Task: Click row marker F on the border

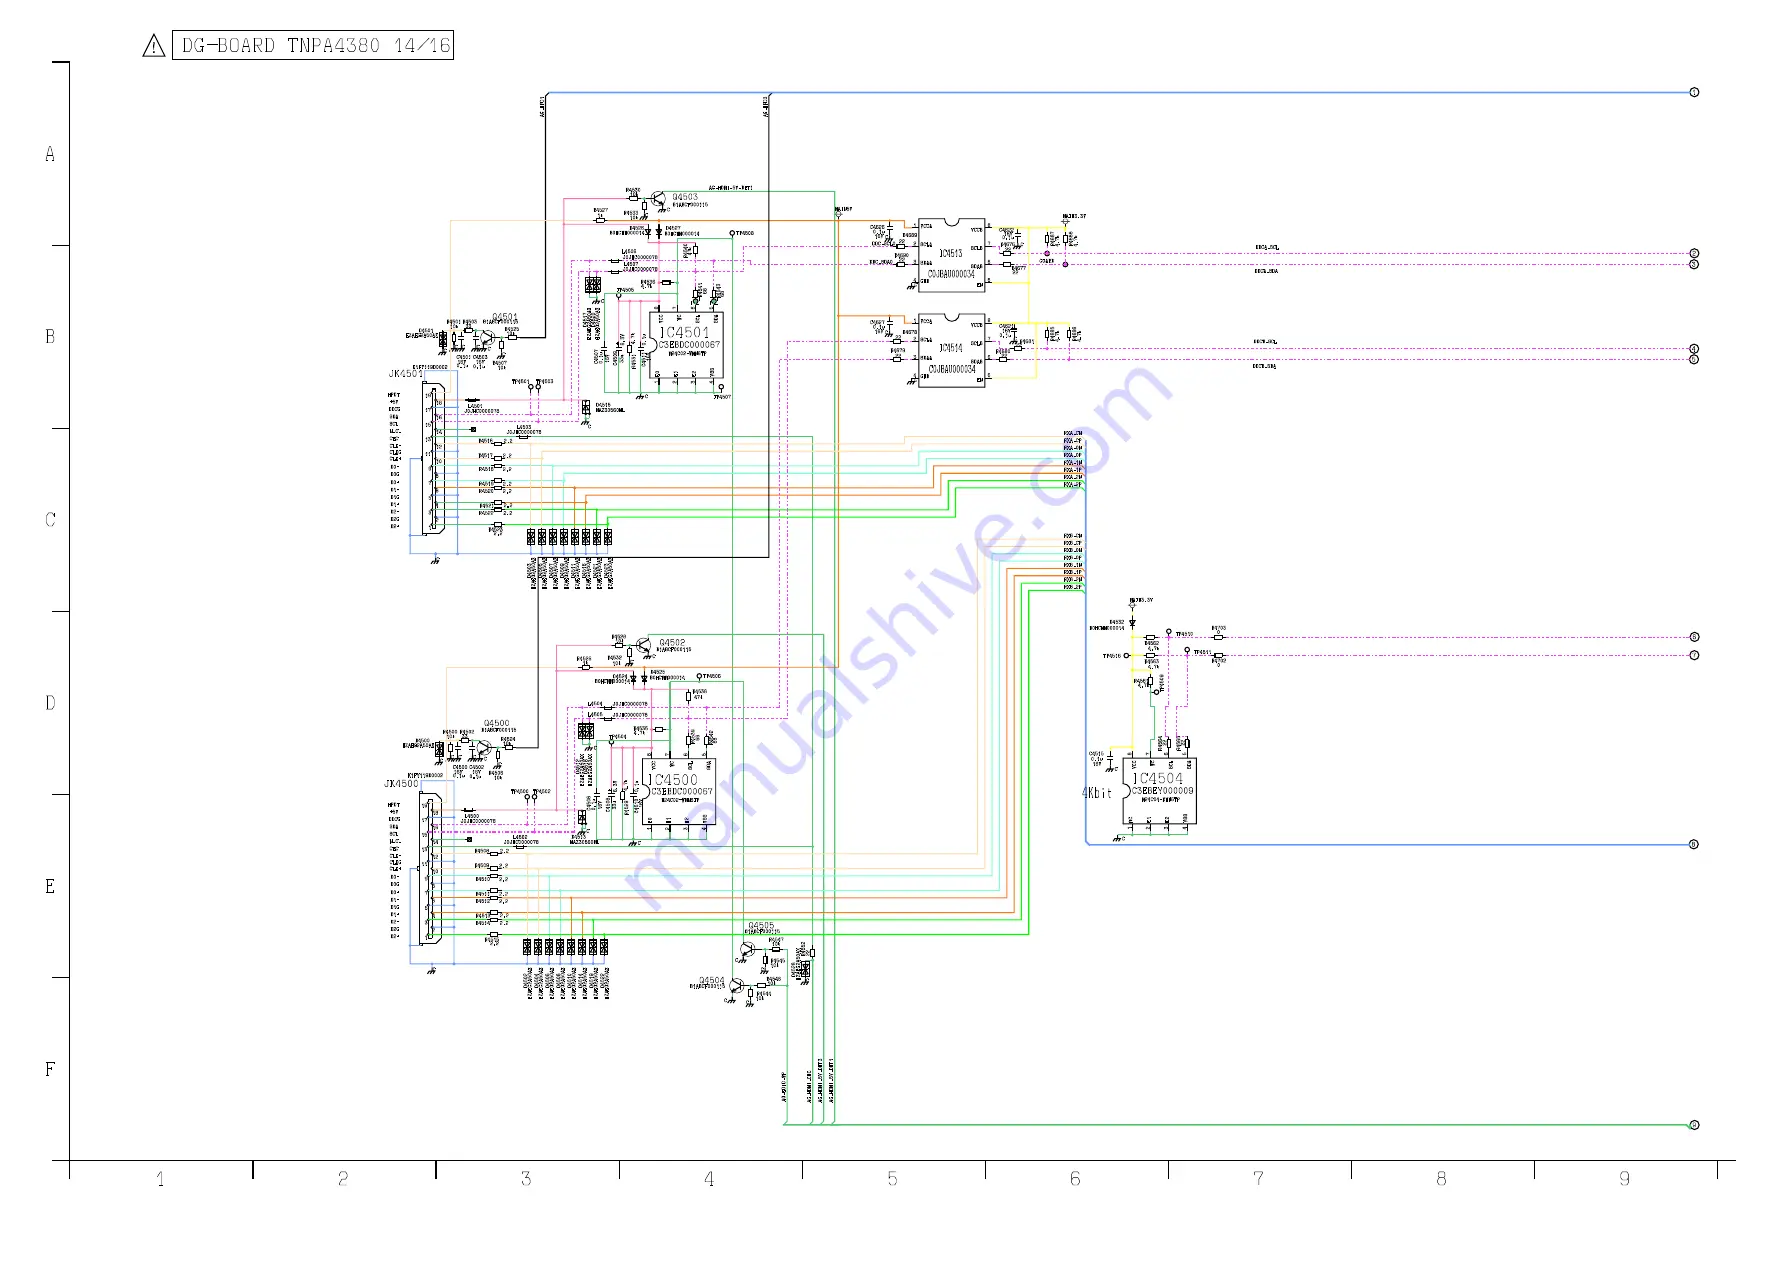Action: pos(50,1069)
